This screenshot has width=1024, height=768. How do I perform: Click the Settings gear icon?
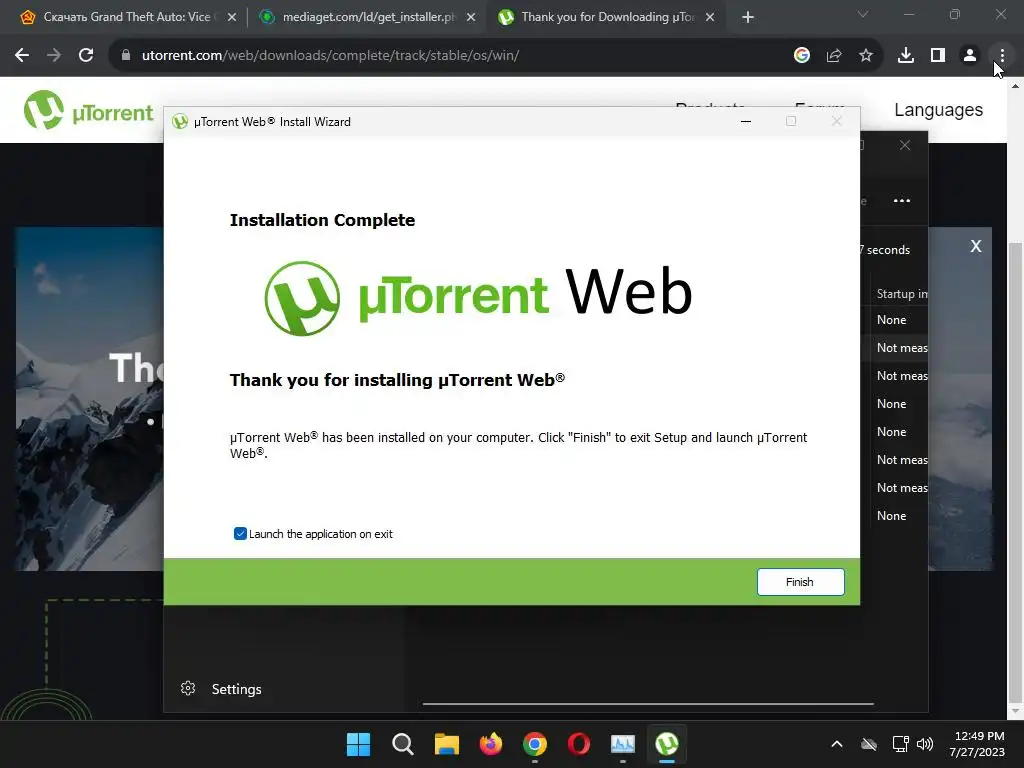pos(188,688)
